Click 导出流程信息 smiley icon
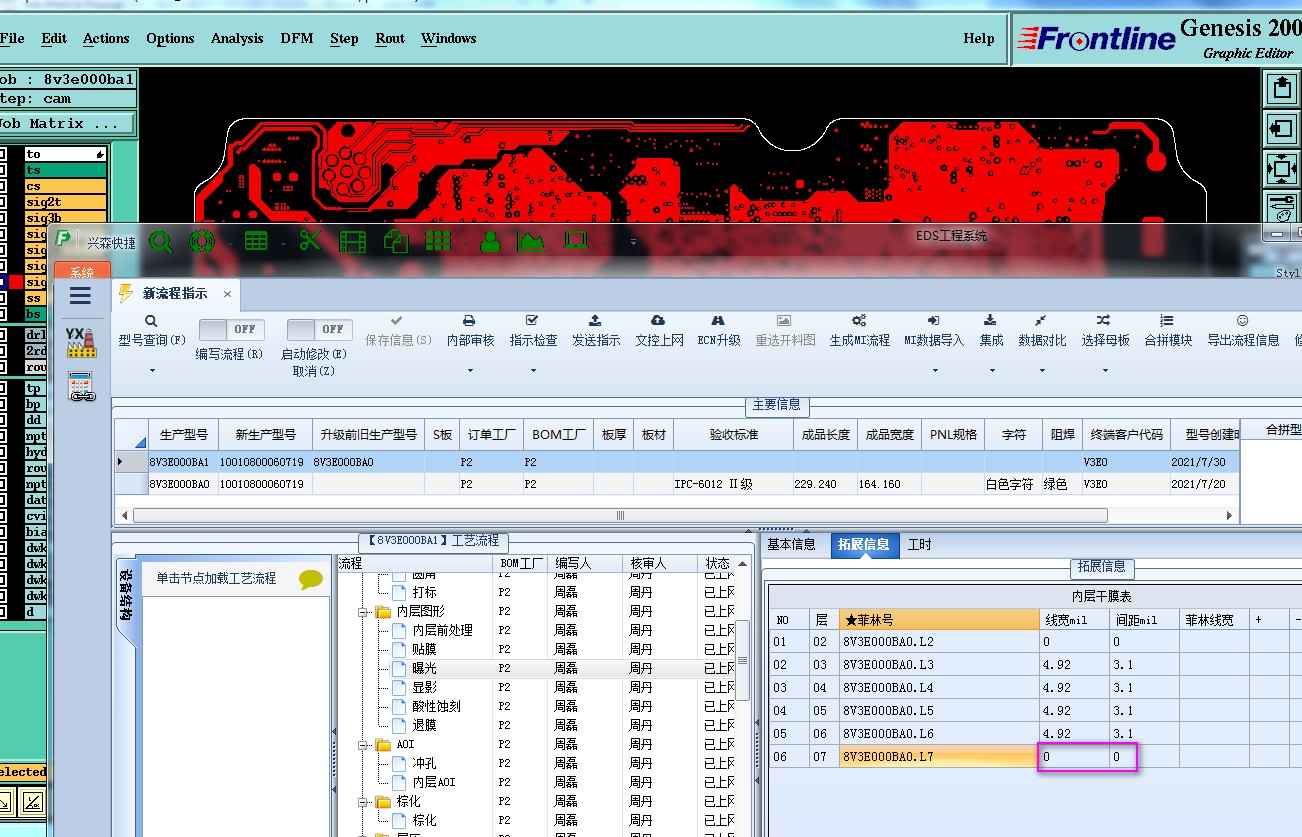 (x=1243, y=321)
